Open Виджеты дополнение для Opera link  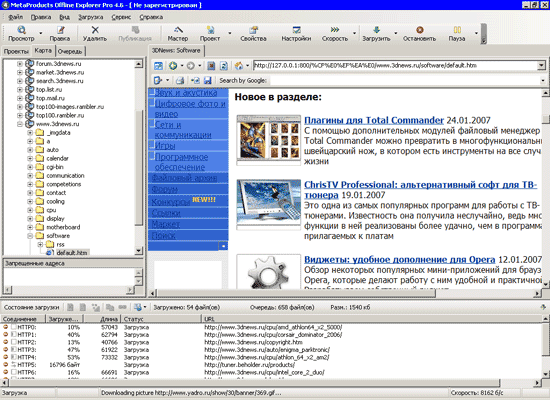click(x=400, y=260)
